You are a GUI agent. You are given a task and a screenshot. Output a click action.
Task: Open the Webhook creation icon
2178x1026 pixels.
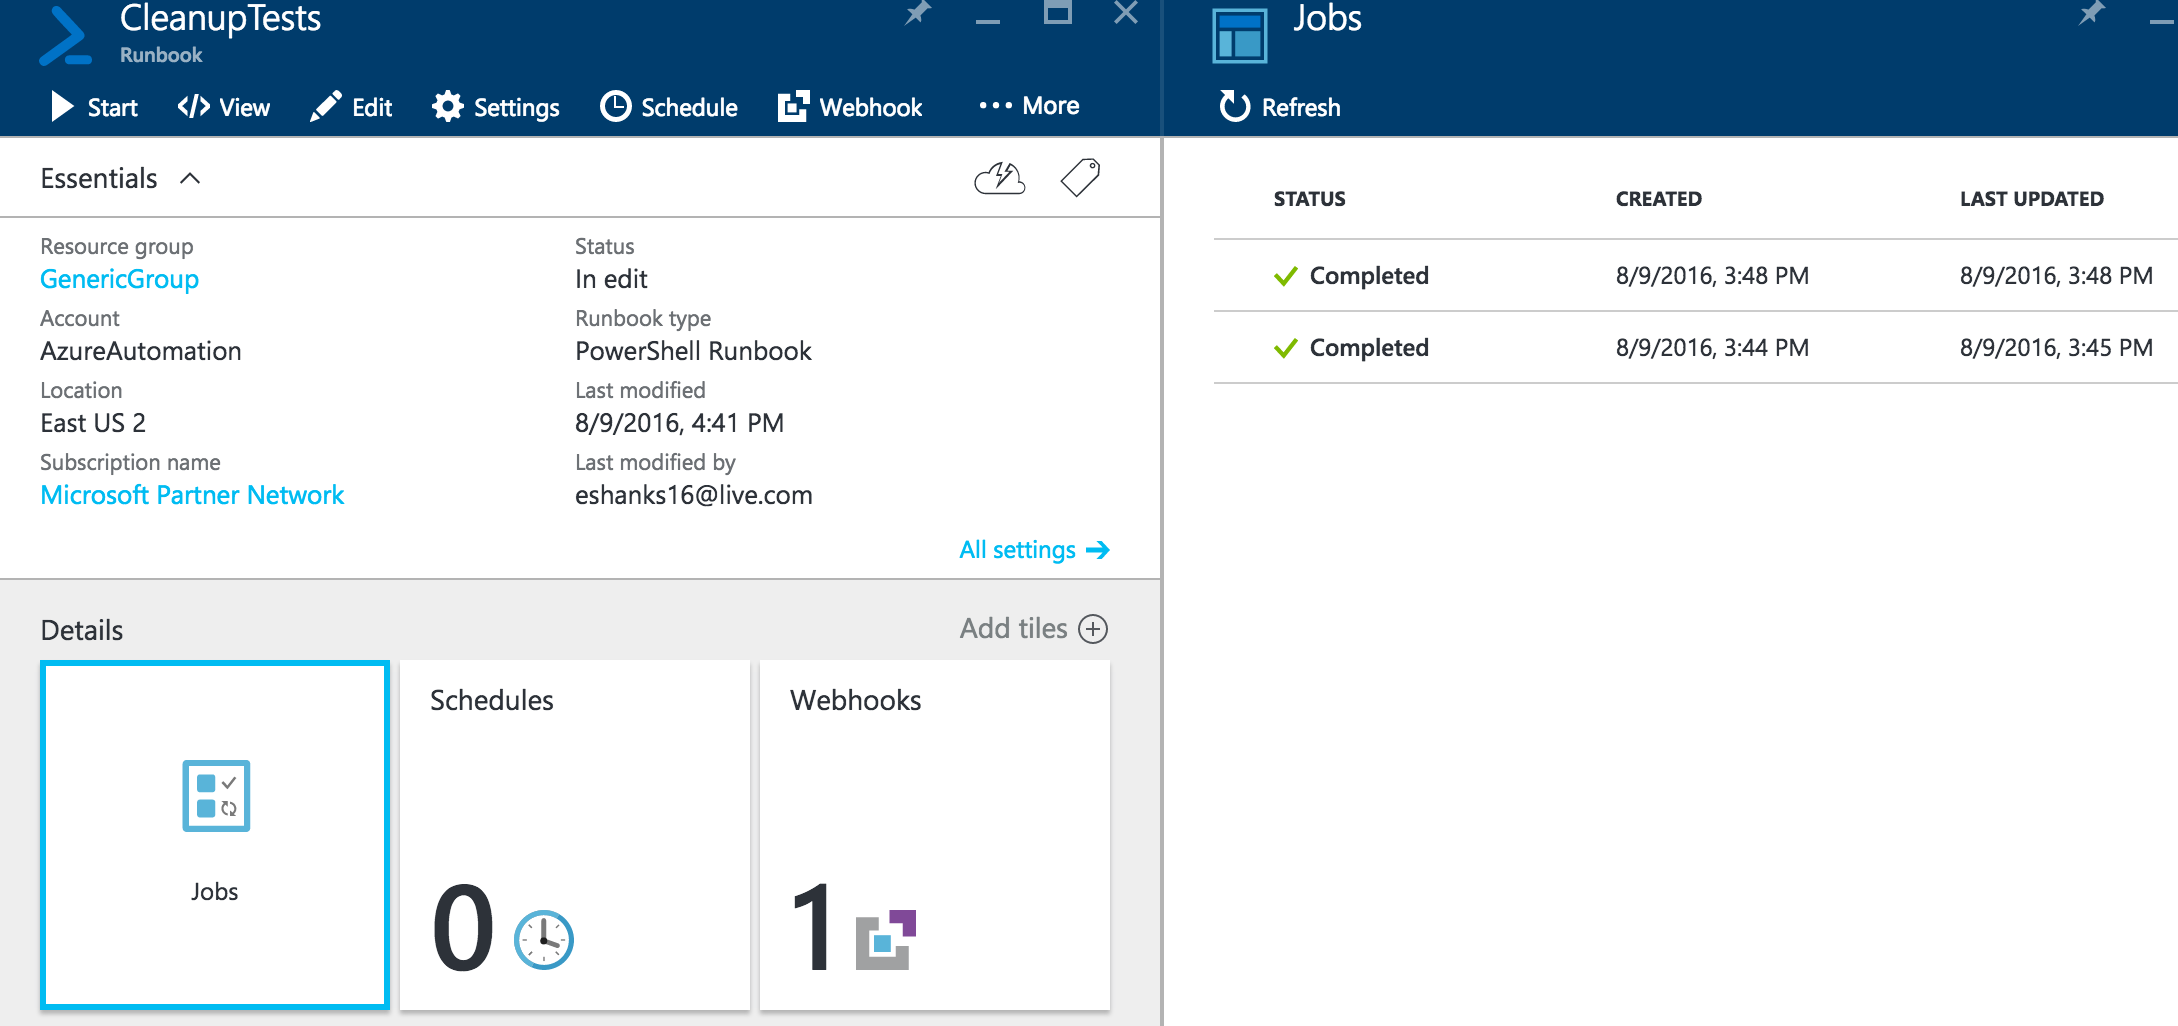click(793, 107)
